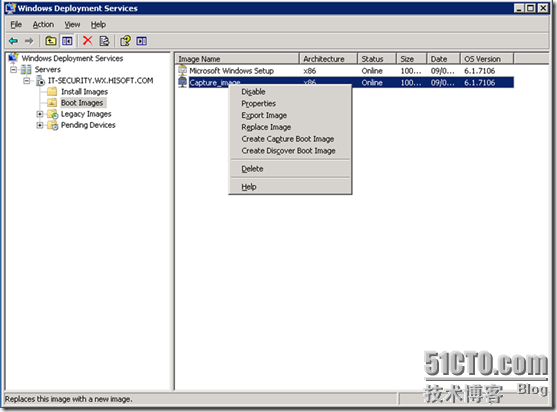Select Windows Deployment Services root label
Image resolution: width=557 pixels, height=412 pixels.
(x=72, y=58)
